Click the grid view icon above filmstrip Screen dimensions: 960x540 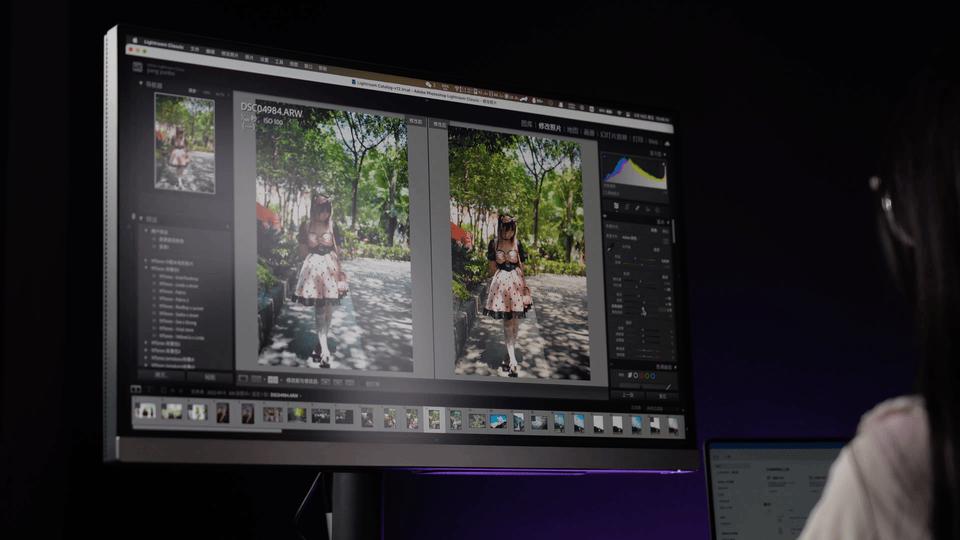[163, 390]
